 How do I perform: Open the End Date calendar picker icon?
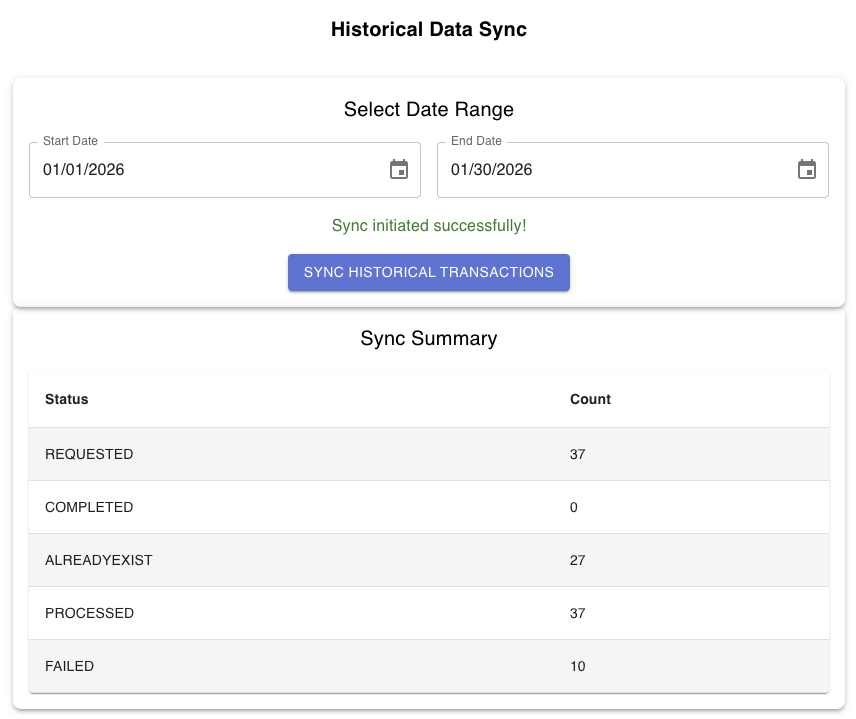(807, 170)
